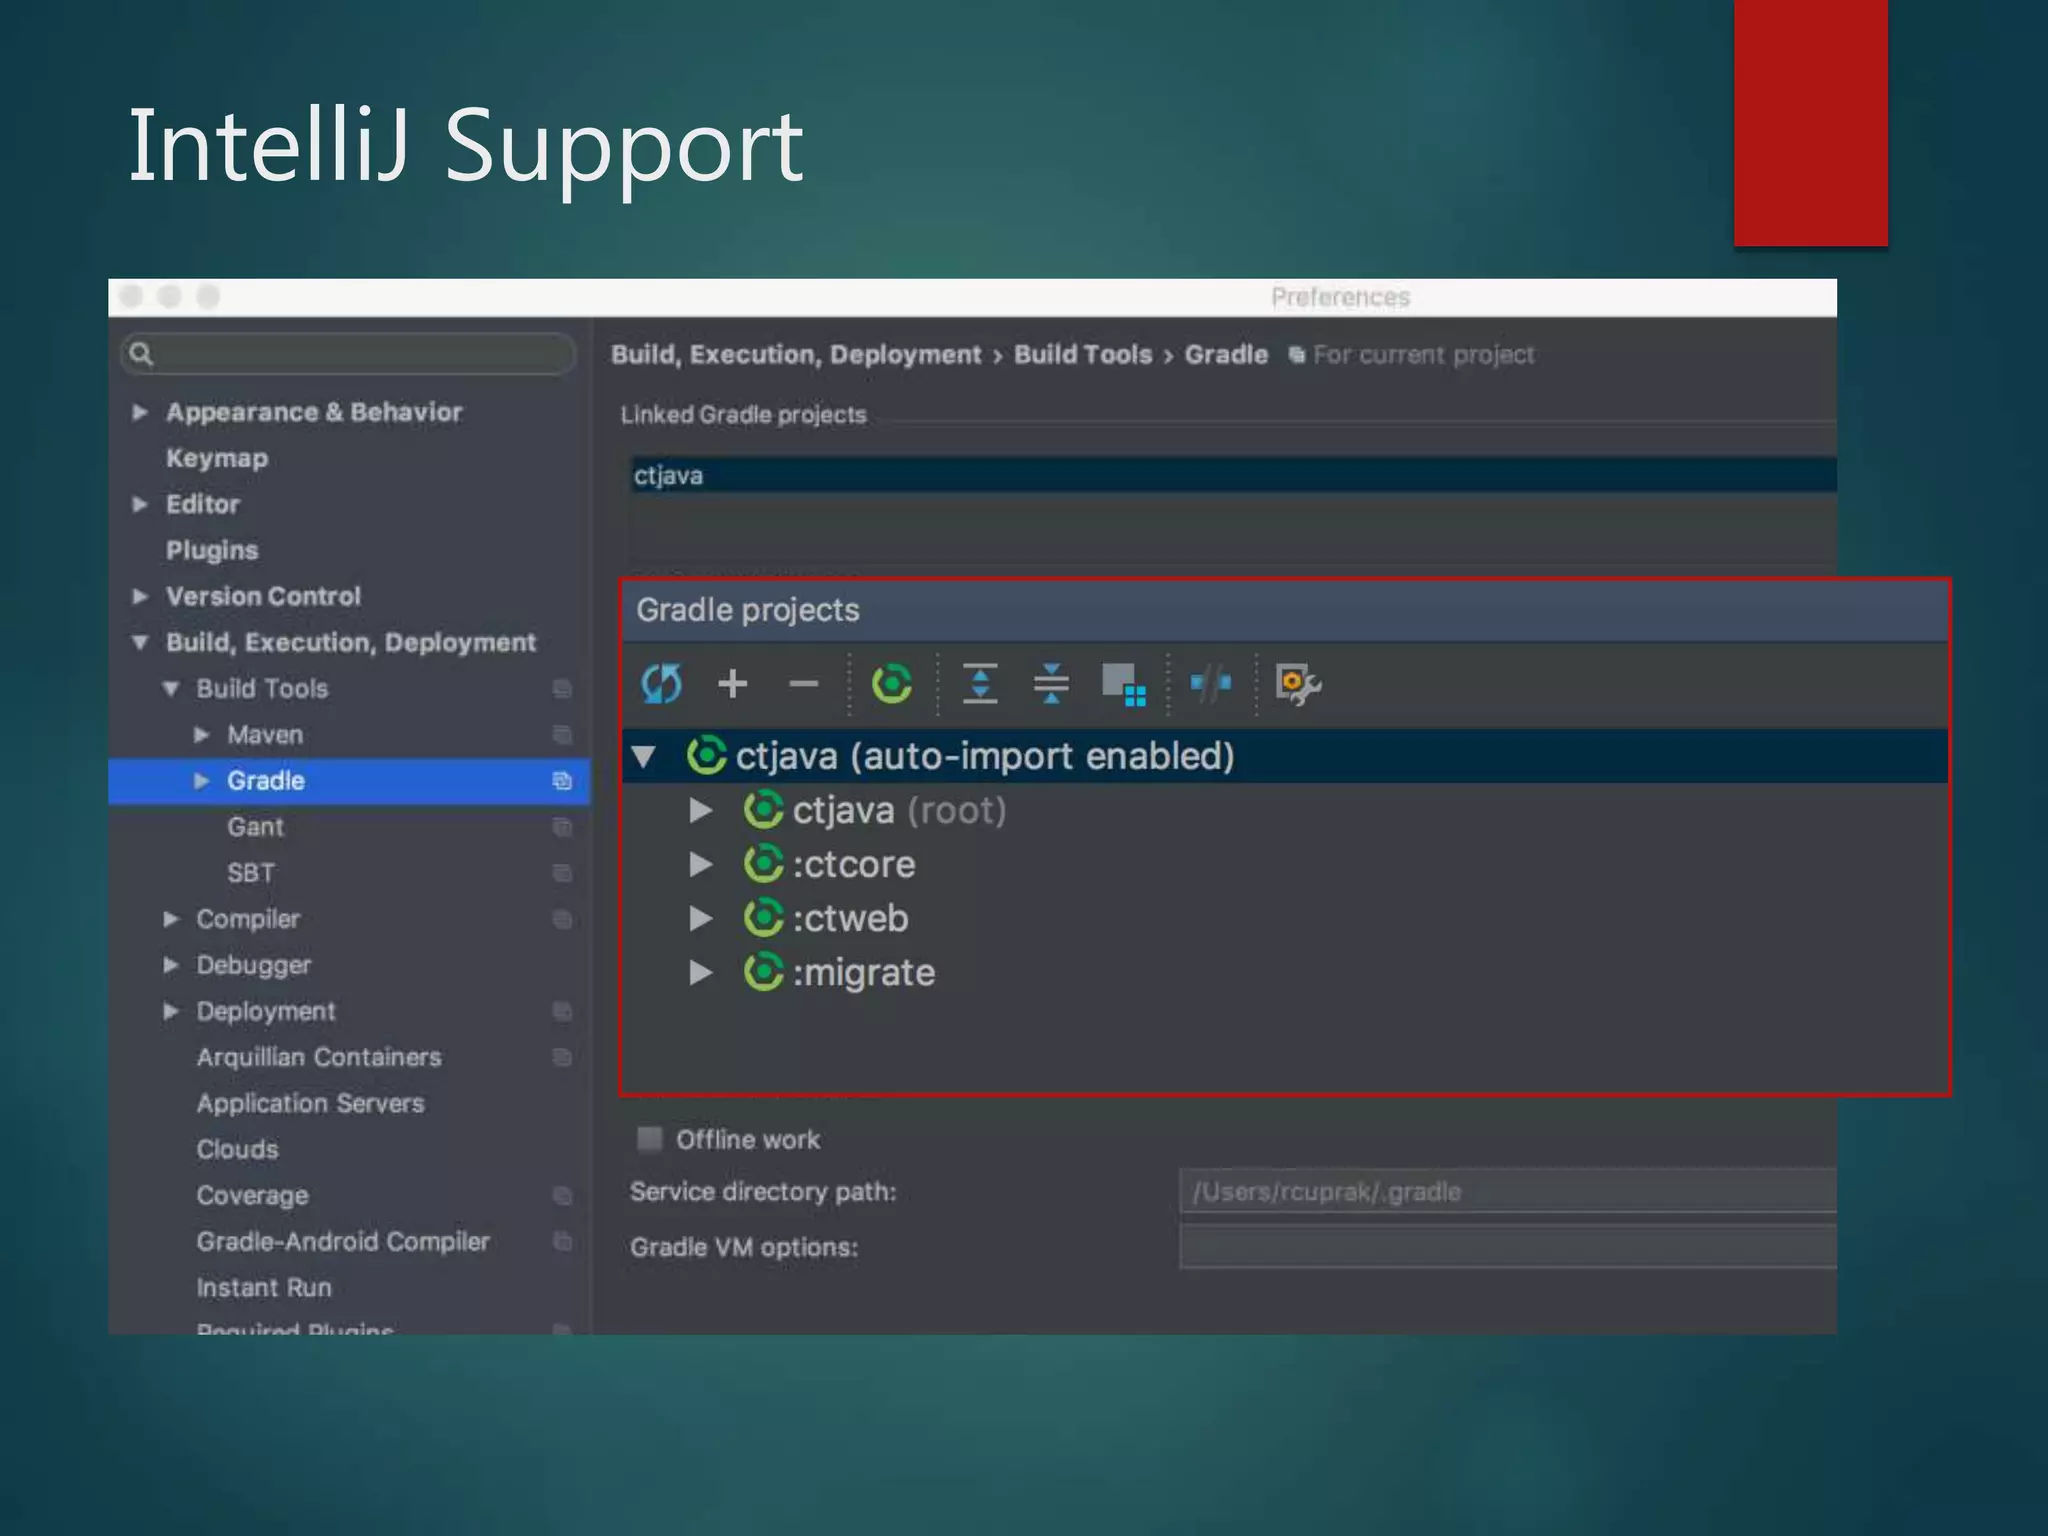Click project-level icon beside Compiler
This screenshot has width=2048, height=1536.
click(x=562, y=919)
